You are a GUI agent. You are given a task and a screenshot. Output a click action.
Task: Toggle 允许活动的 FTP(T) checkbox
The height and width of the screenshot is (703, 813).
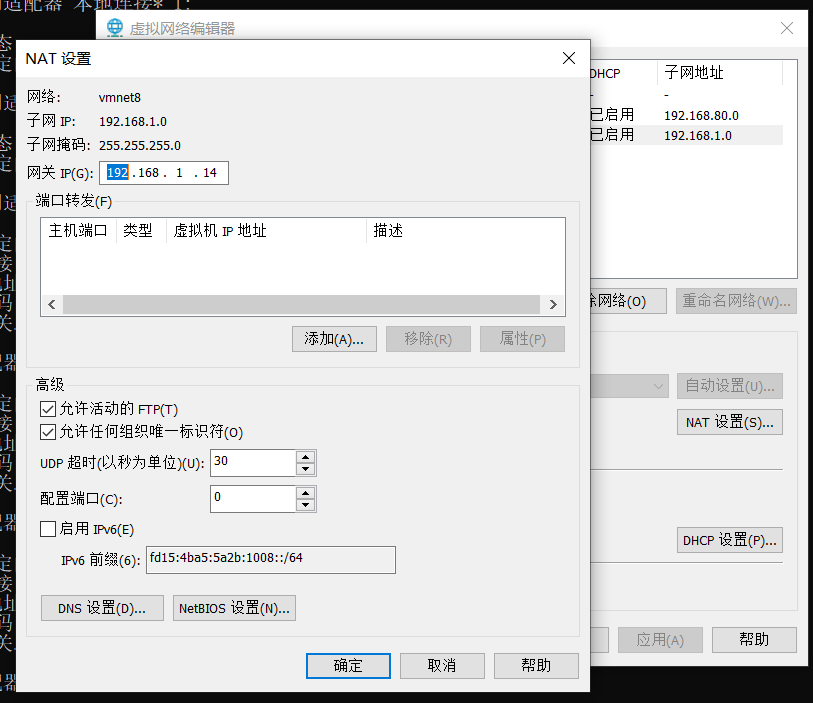point(48,409)
